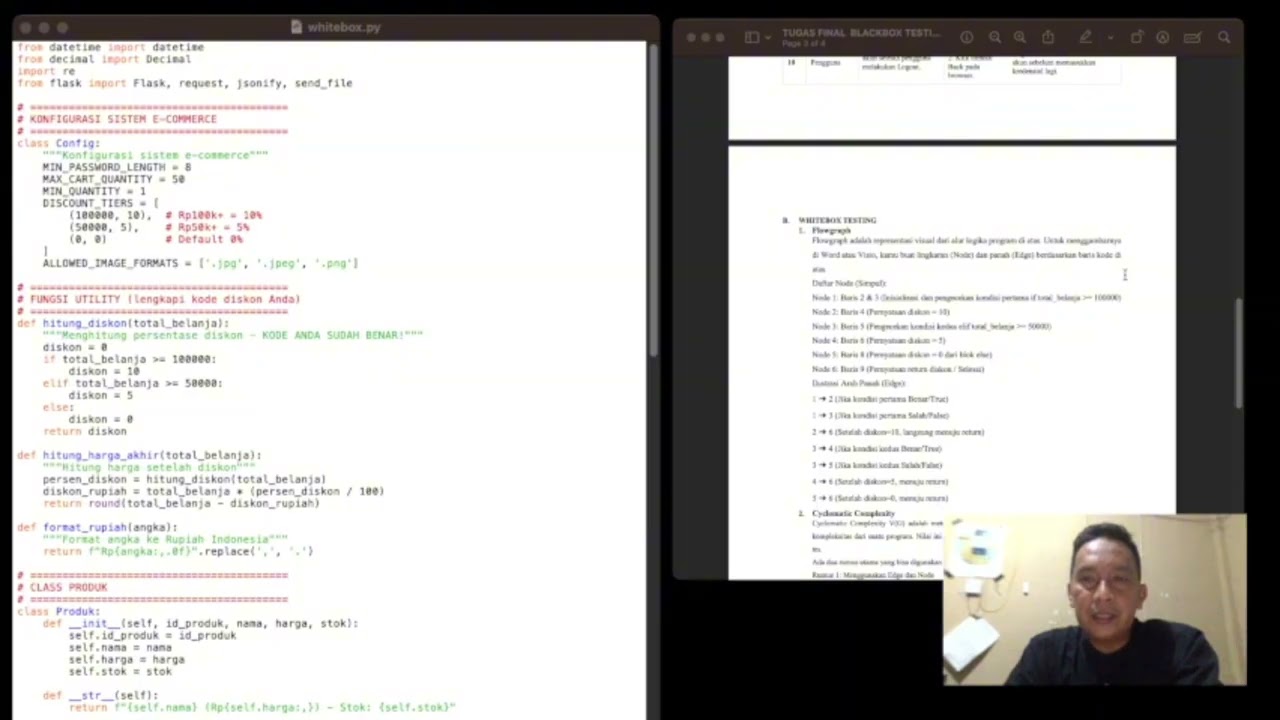
Task: Open the search magnifier in Preview toolbar
Action: point(1224,37)
